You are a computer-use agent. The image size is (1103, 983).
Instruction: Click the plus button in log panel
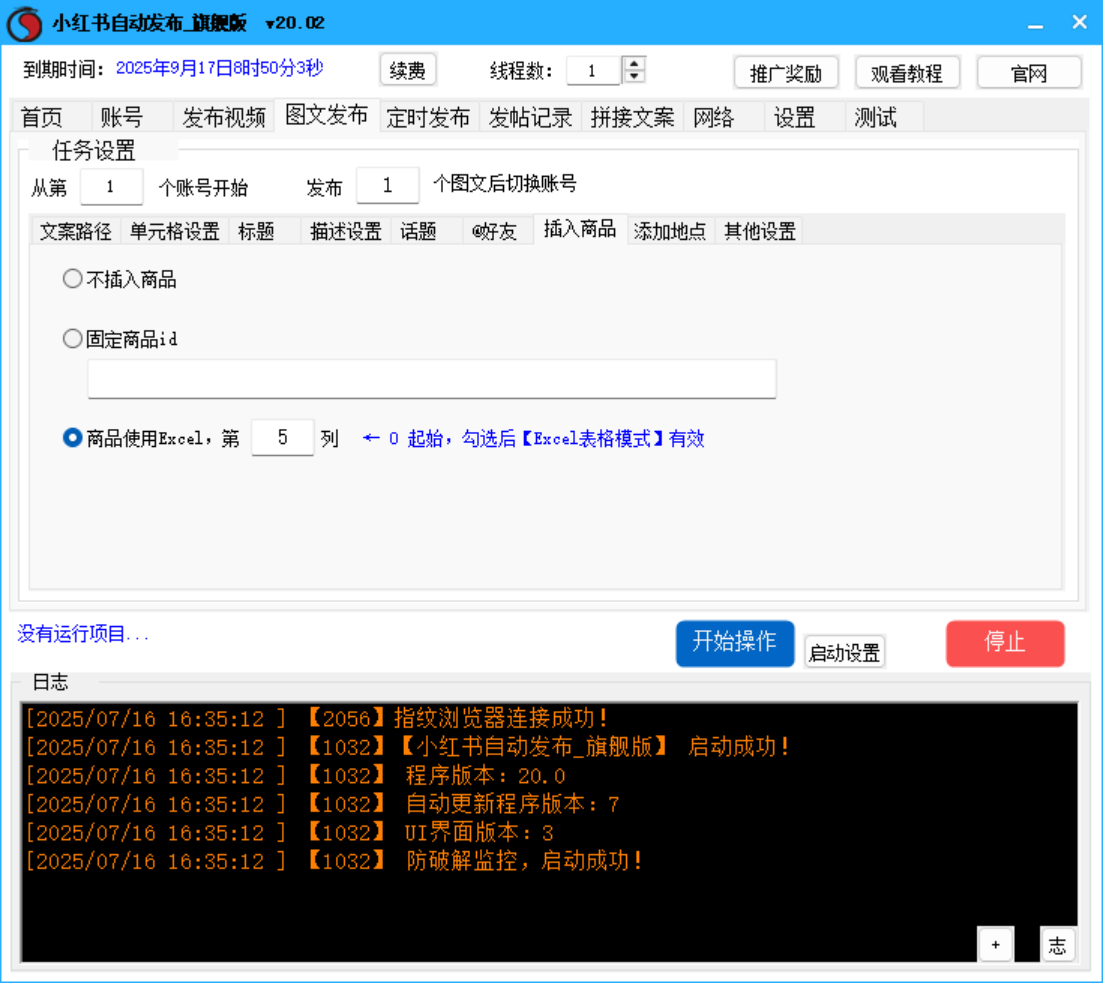(995, 945)
